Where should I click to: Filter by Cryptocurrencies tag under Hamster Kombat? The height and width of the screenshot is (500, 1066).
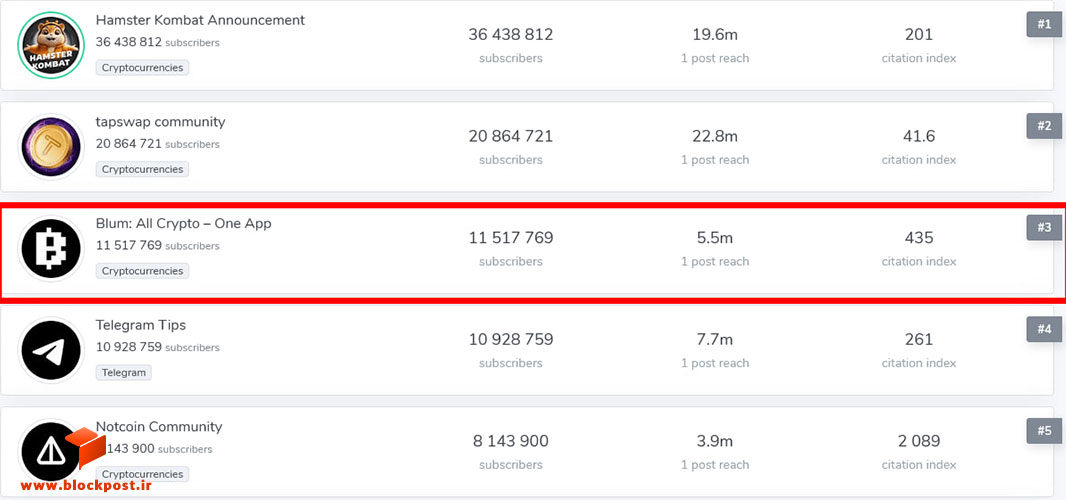tap(142, 68)
